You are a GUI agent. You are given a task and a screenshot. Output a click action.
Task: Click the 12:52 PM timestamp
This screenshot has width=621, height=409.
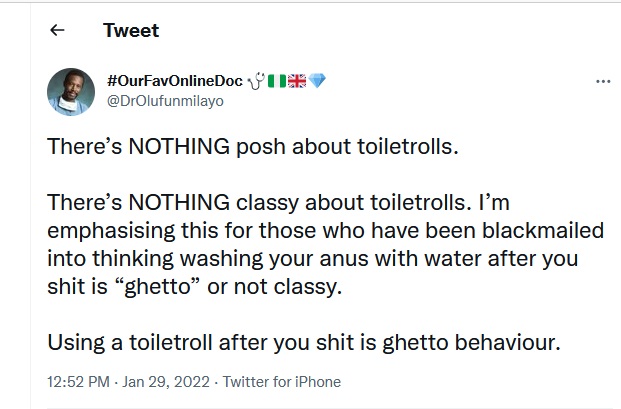[77, 382]
